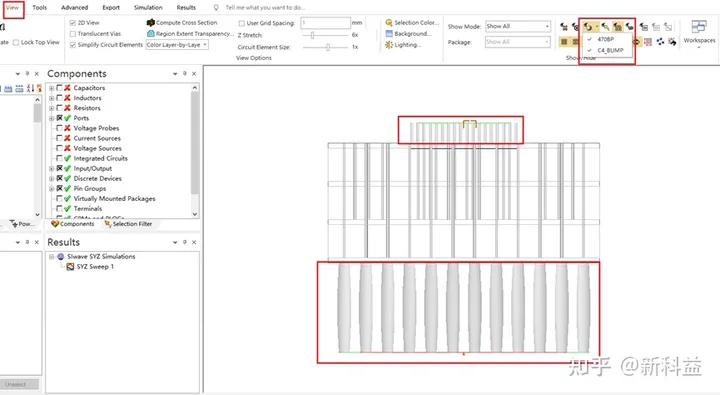Enable the User Grid Spacing checkbox
Image resolution: width=720 pixels, height=395 pixels.
[x=242, y=23]
